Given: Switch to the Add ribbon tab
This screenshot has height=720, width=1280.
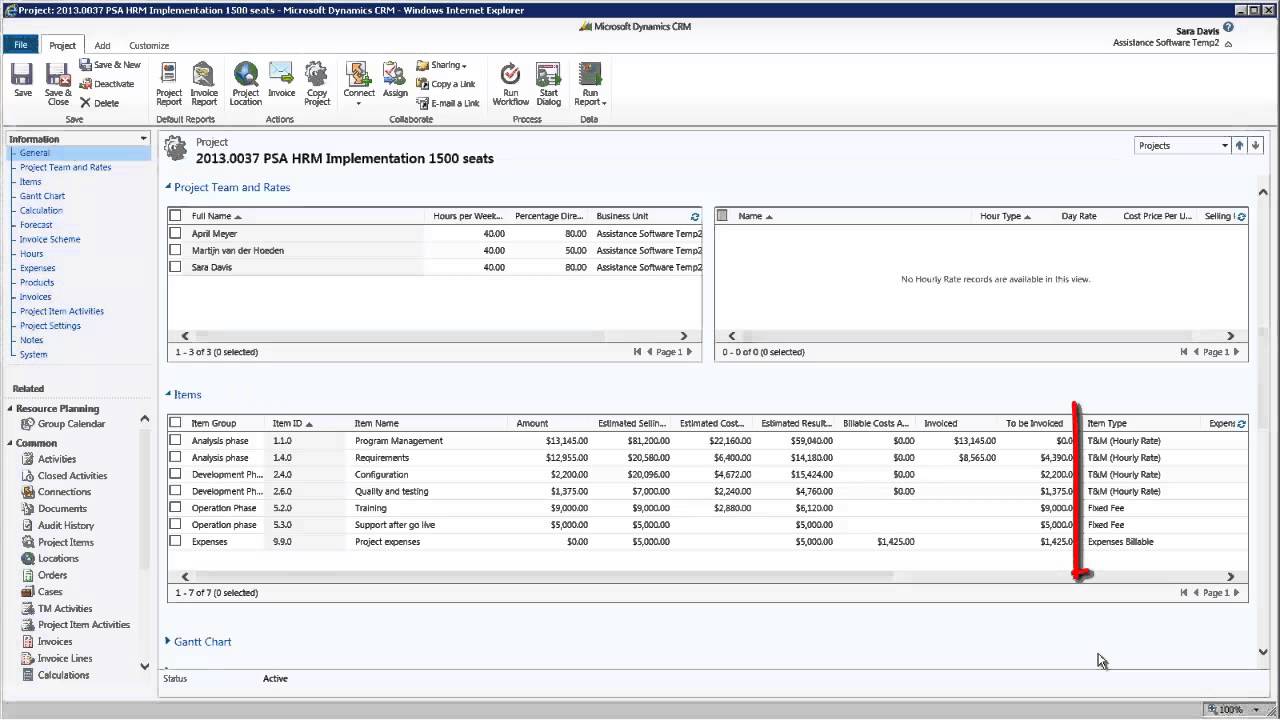Looking at the screenshot, I should tap(102, 45).
